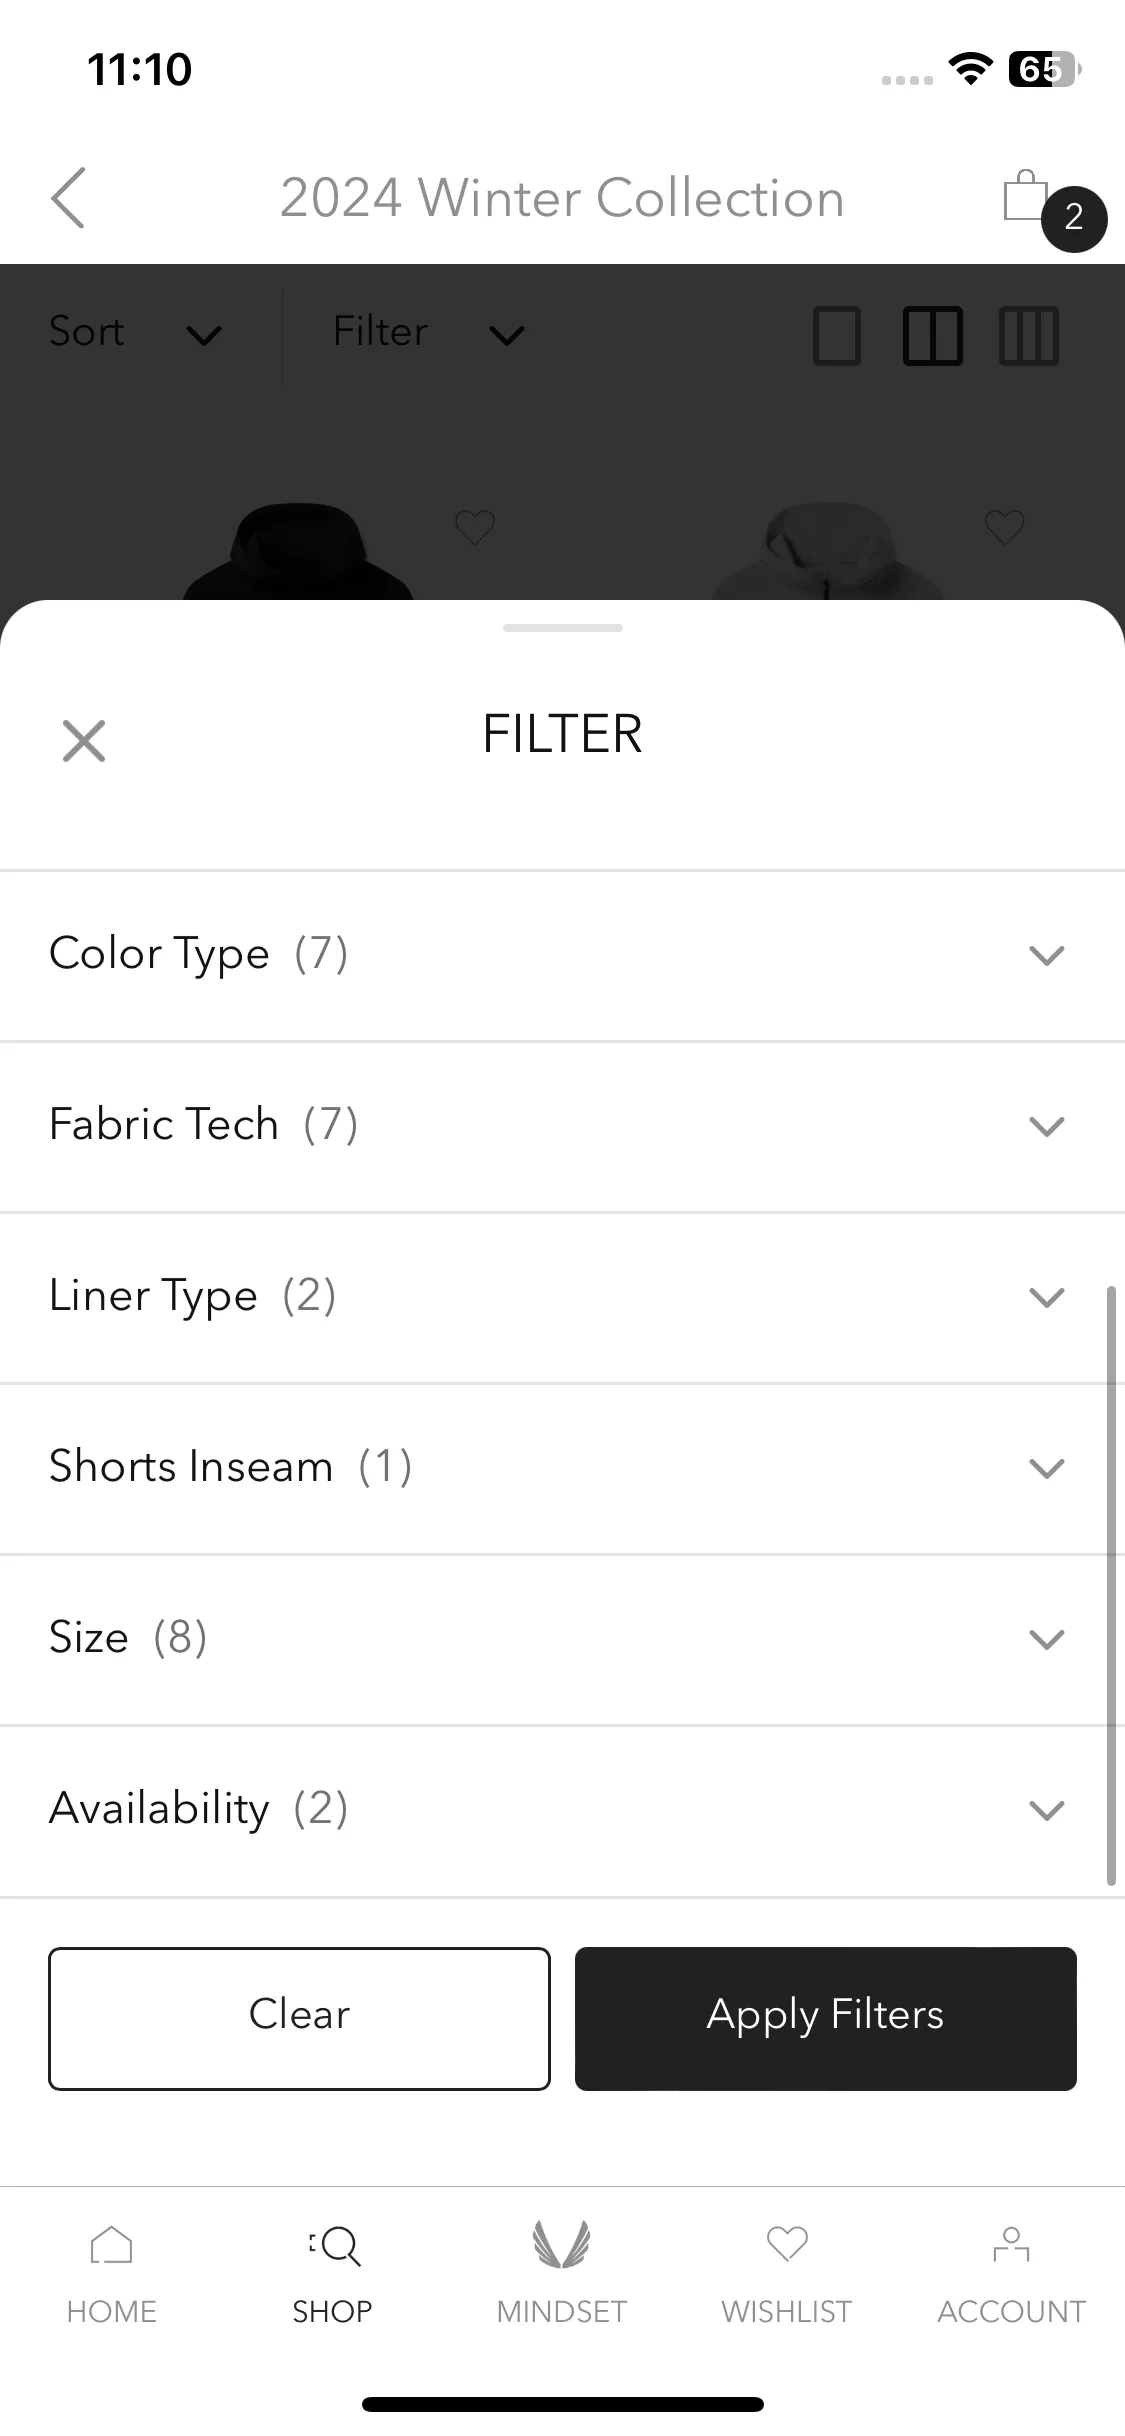The height and width of the screenshot is (2436, 1125).
Task: Switch to single-column grid view
Action: click(837, 335)
